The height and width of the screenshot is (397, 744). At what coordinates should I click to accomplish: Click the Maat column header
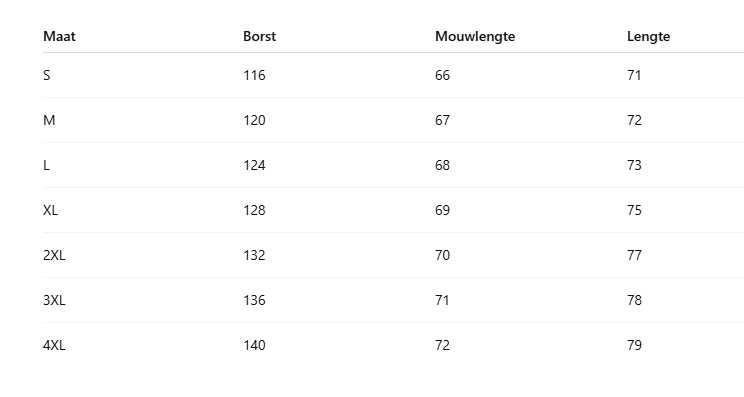point(59,37)
